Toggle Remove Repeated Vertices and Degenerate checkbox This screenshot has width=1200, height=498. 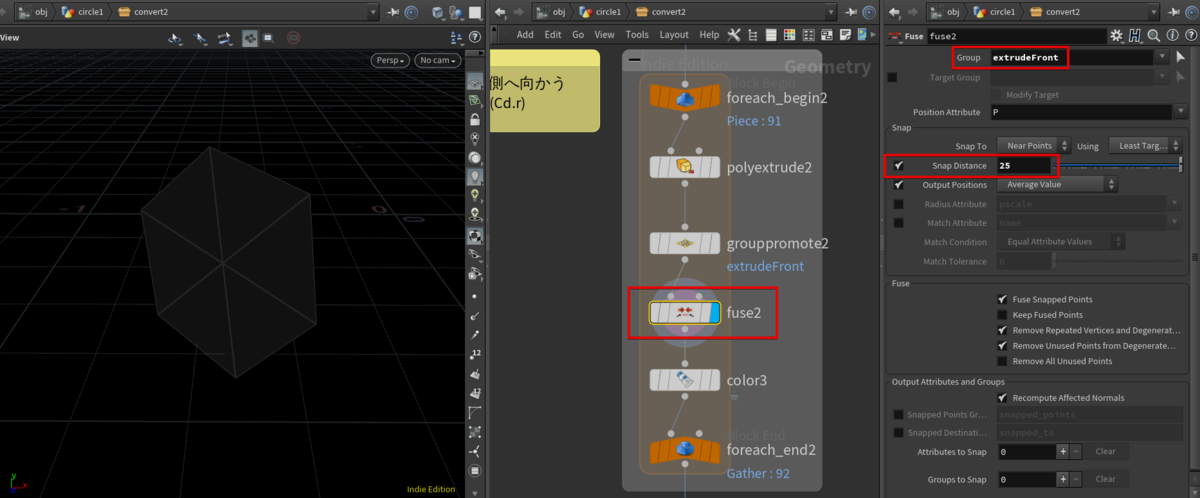coord(1002,330)
